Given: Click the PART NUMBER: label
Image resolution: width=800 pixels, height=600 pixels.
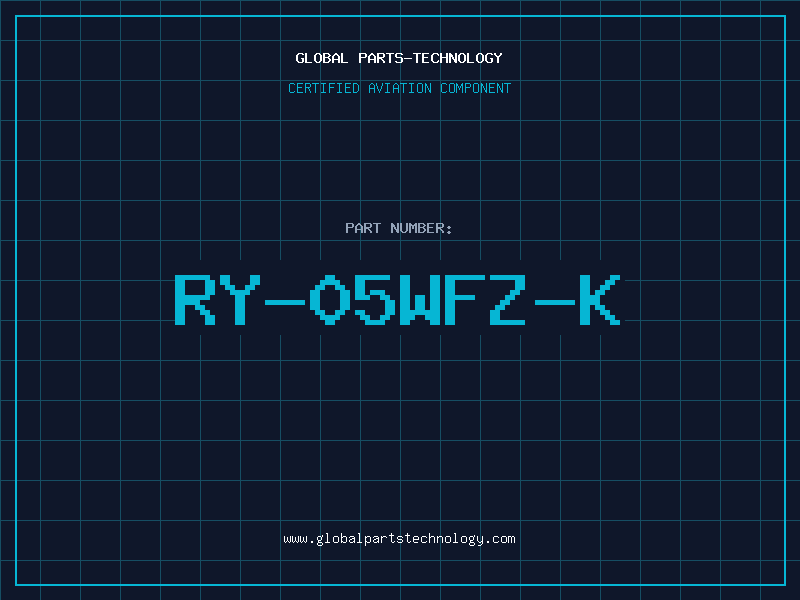Looking at the screenshot, I should [x=399, y=228].
